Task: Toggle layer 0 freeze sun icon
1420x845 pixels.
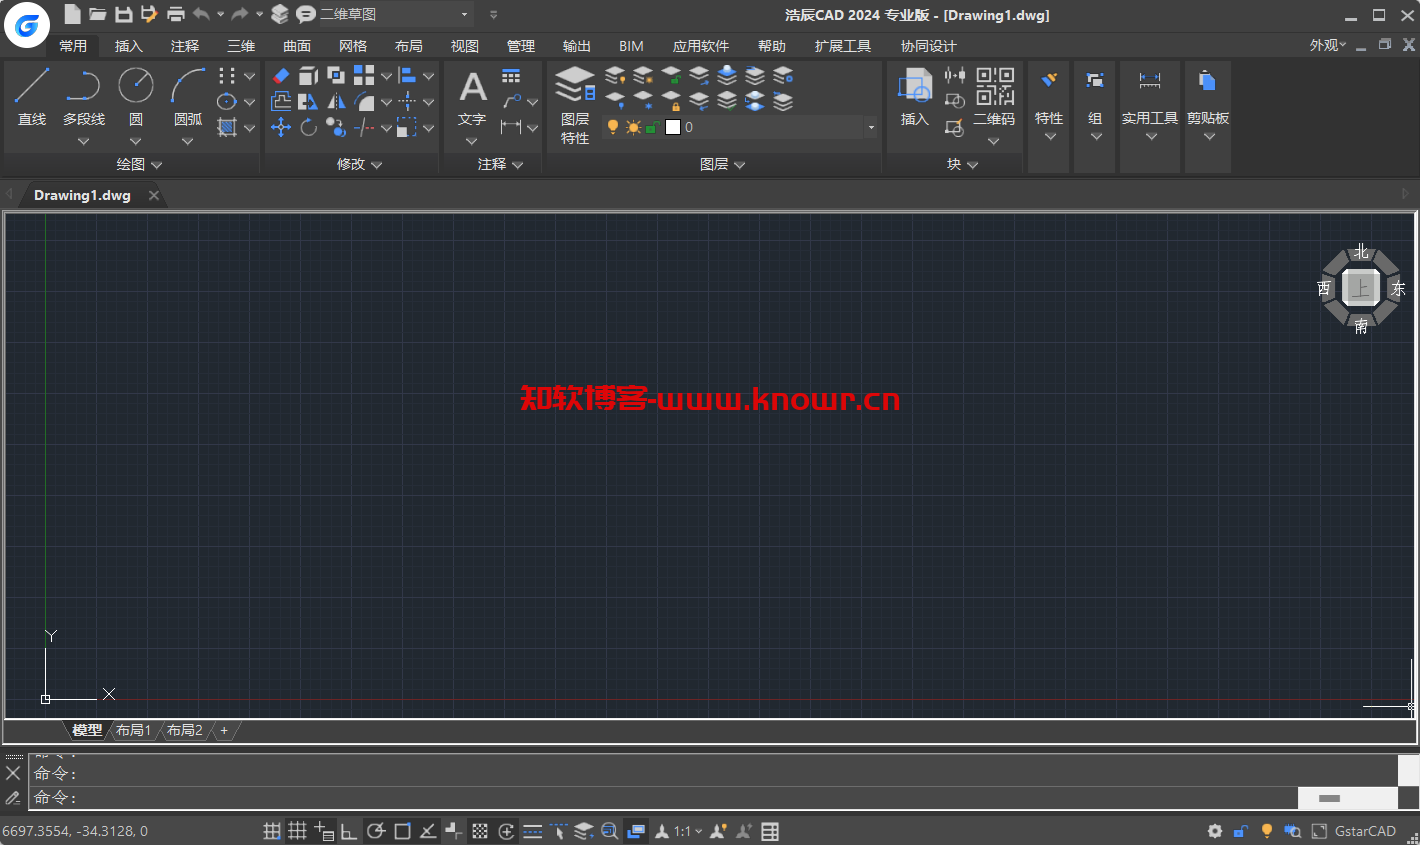Action: click(633, 127)
